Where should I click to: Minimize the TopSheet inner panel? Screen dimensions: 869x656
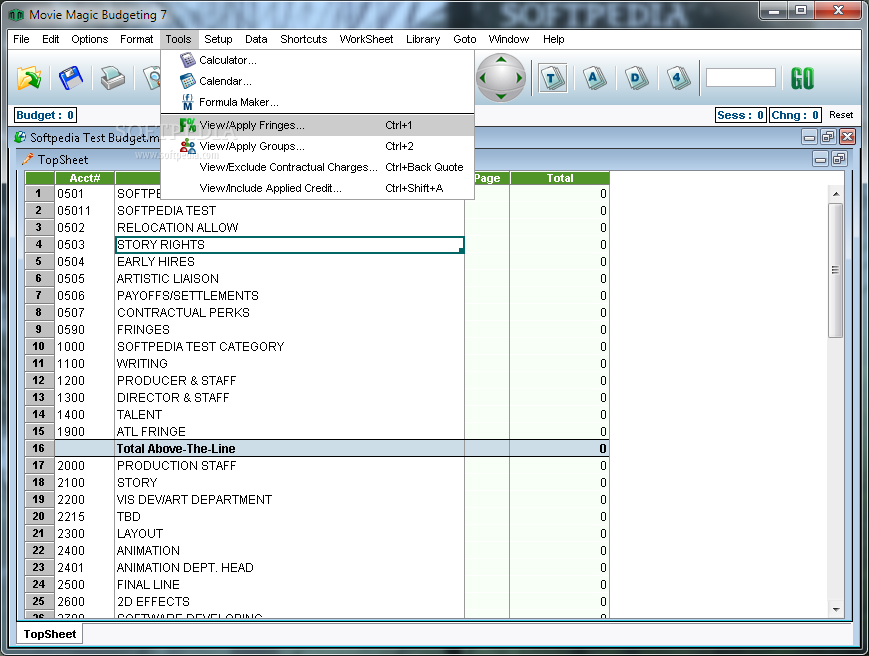pyautogui.click(x=821, y=160)
